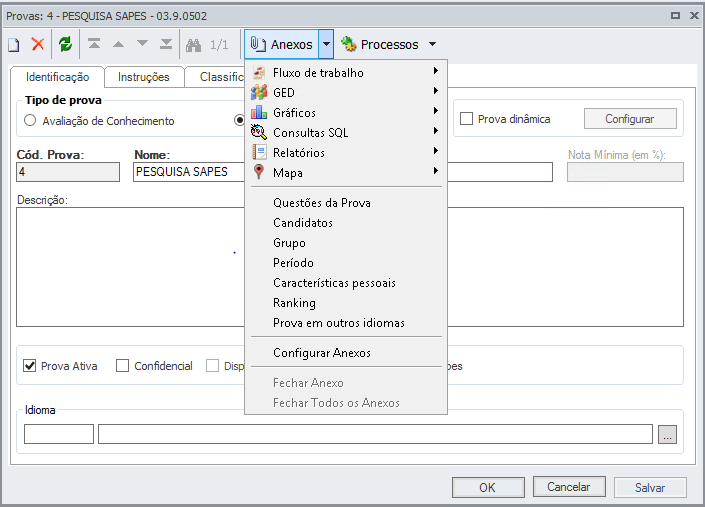Click the Configurar button

(629, 119)
